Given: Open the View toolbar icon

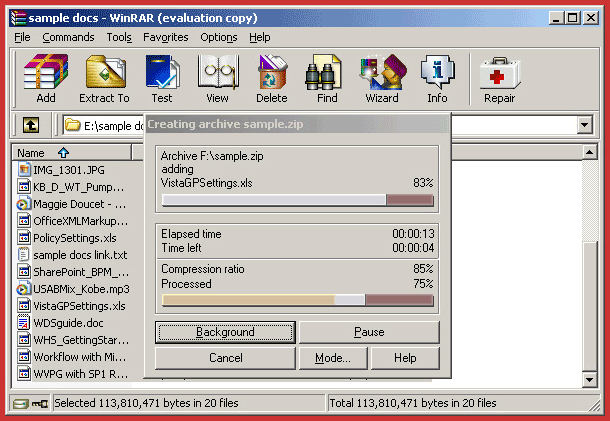Looking at the screenshot, I should pos(217,72).
